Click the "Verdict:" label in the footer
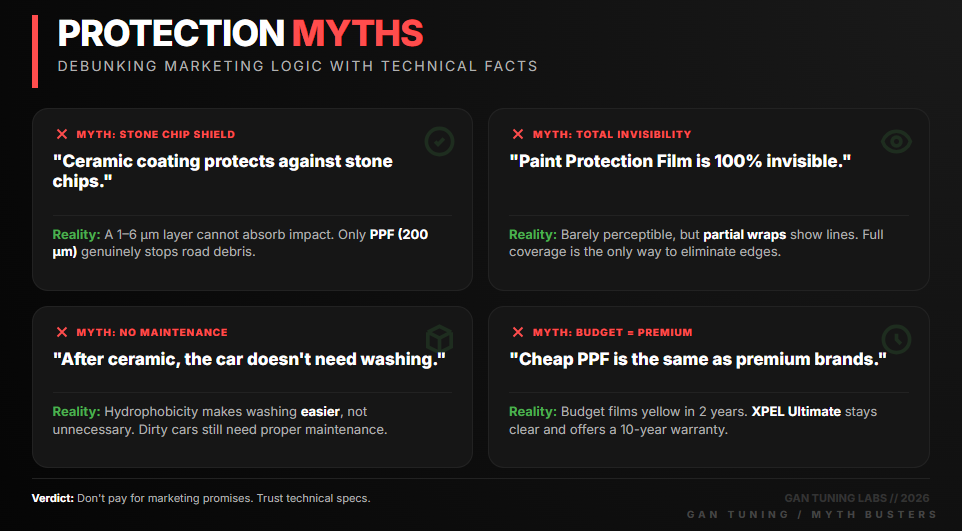 click(x=52, y=498)
